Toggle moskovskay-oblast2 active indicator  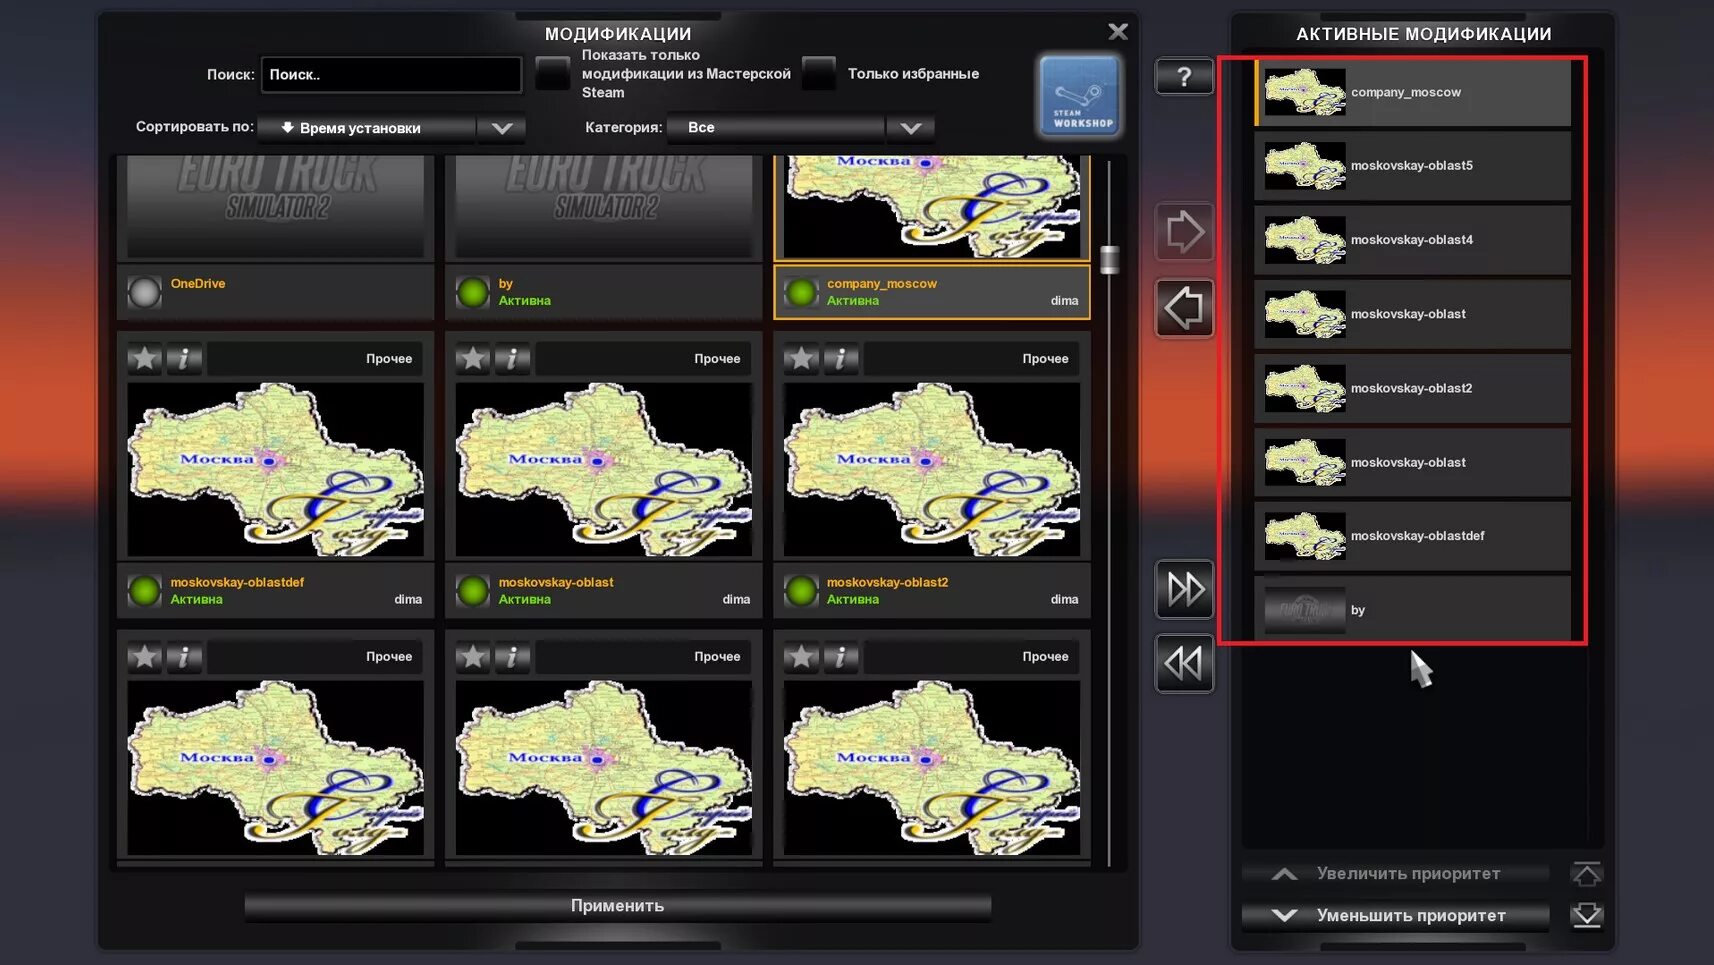pyautogui.click(x=801, y=591)
